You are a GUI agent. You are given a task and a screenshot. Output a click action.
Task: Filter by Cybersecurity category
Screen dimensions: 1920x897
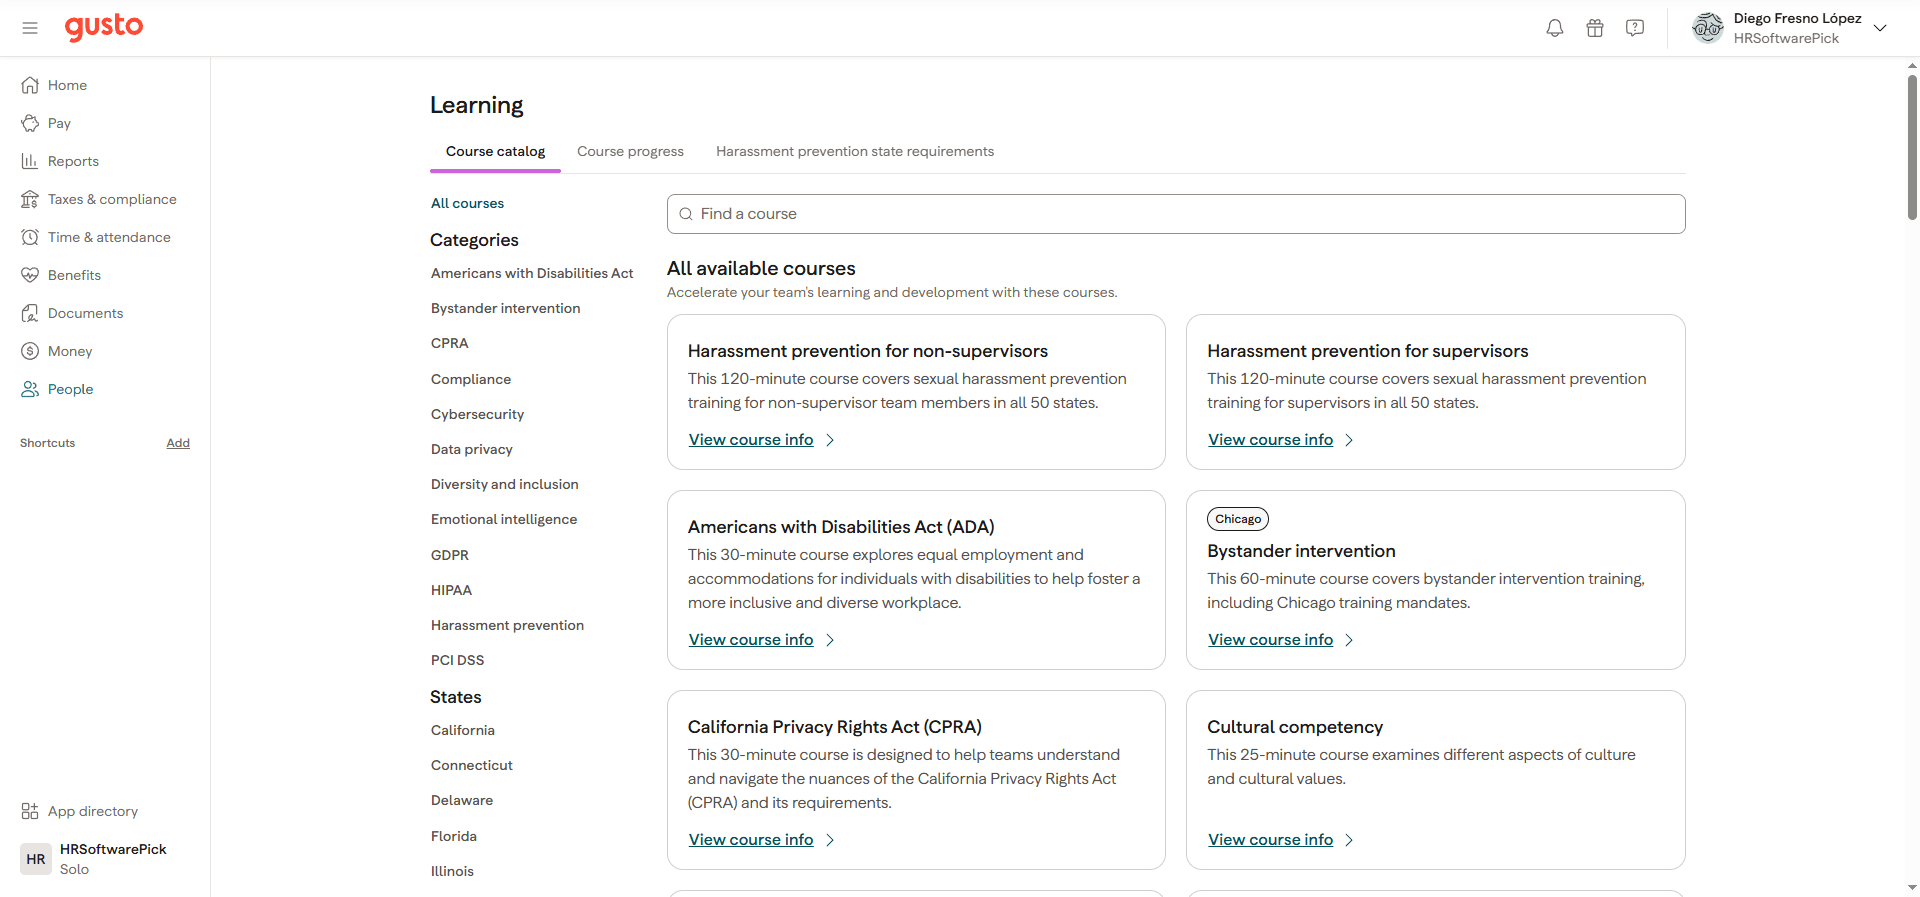click(x=477, y=414)
